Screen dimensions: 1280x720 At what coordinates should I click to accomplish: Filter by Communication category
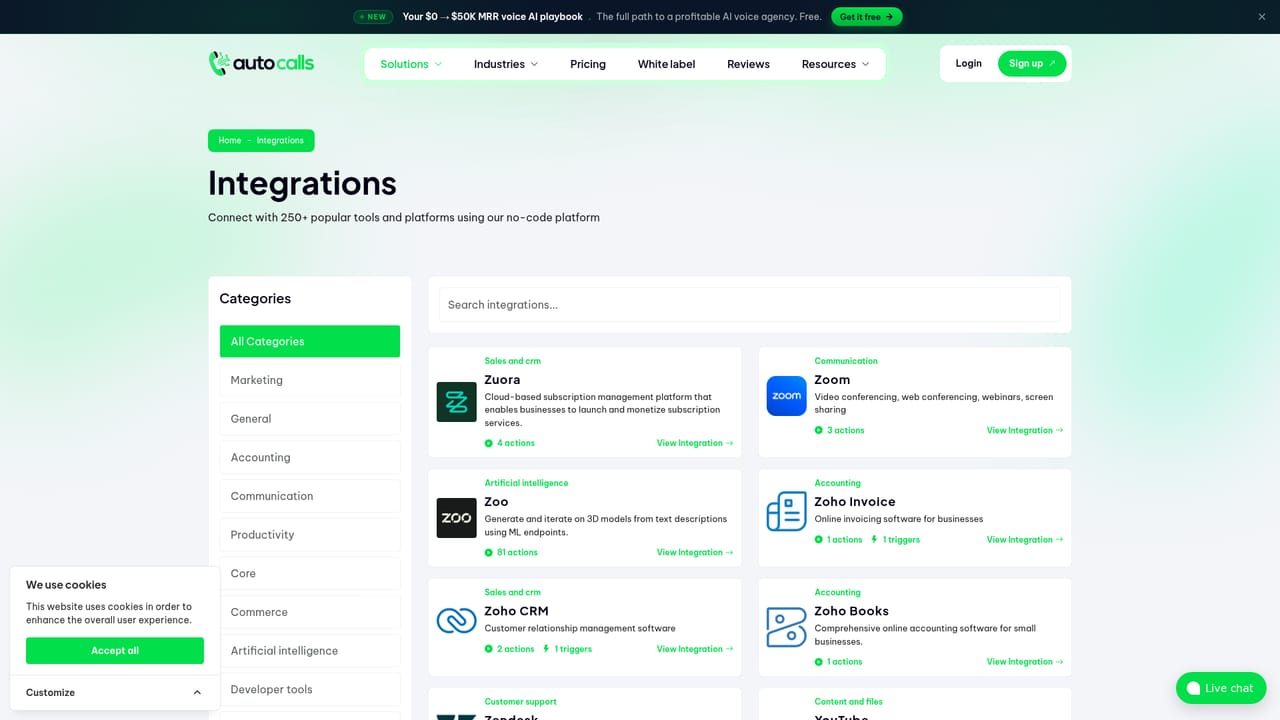coord(310,496)
